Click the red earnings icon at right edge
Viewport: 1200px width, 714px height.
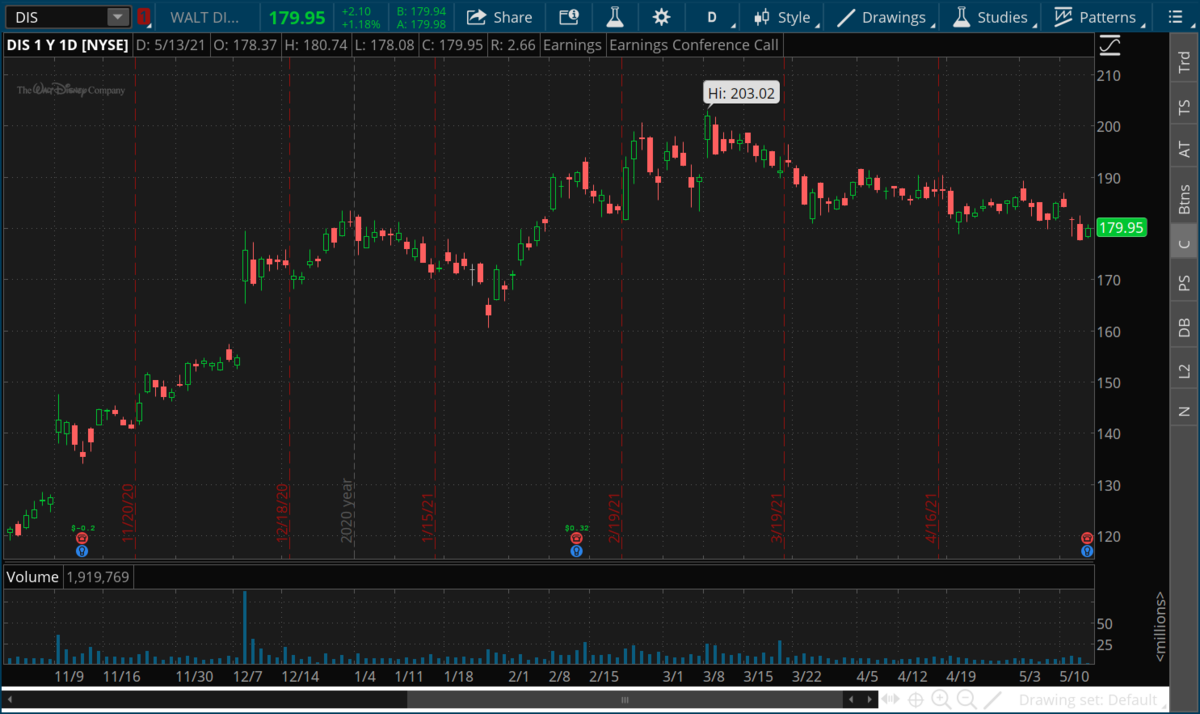pyautogui.click(x=1086, y=538)
